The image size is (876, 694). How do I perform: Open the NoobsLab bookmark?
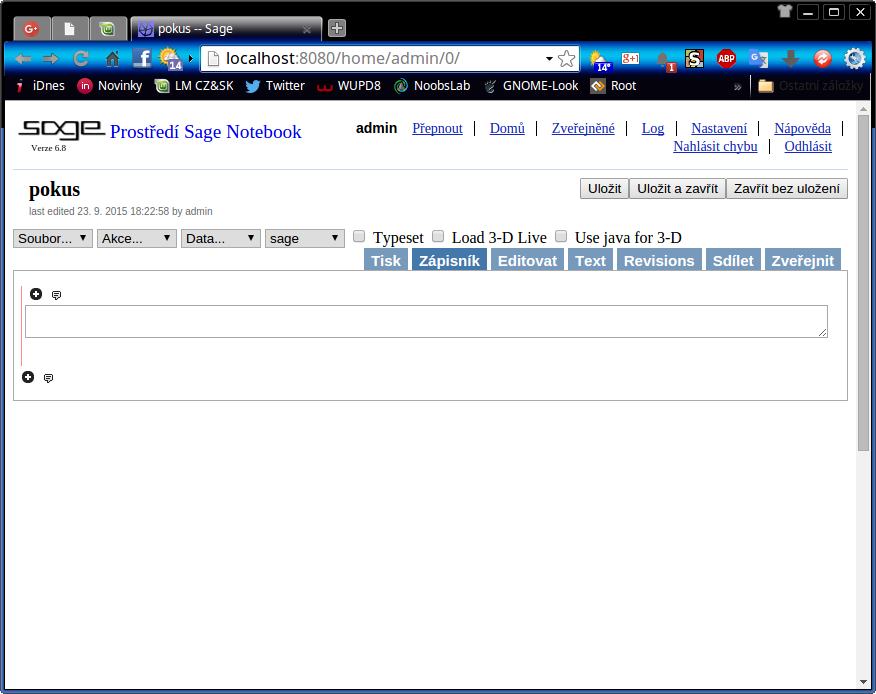[432, 86]
